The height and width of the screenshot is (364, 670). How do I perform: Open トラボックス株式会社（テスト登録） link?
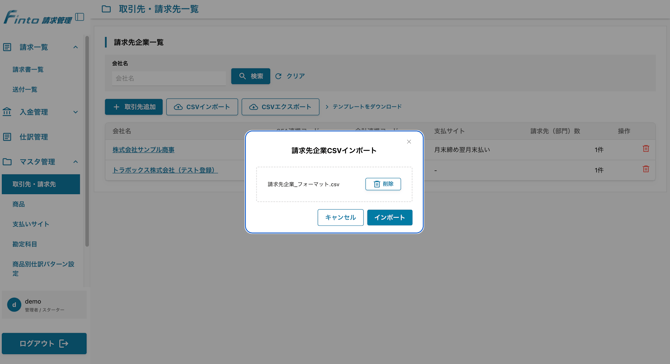pyautogui.click(x=165, y=170)
